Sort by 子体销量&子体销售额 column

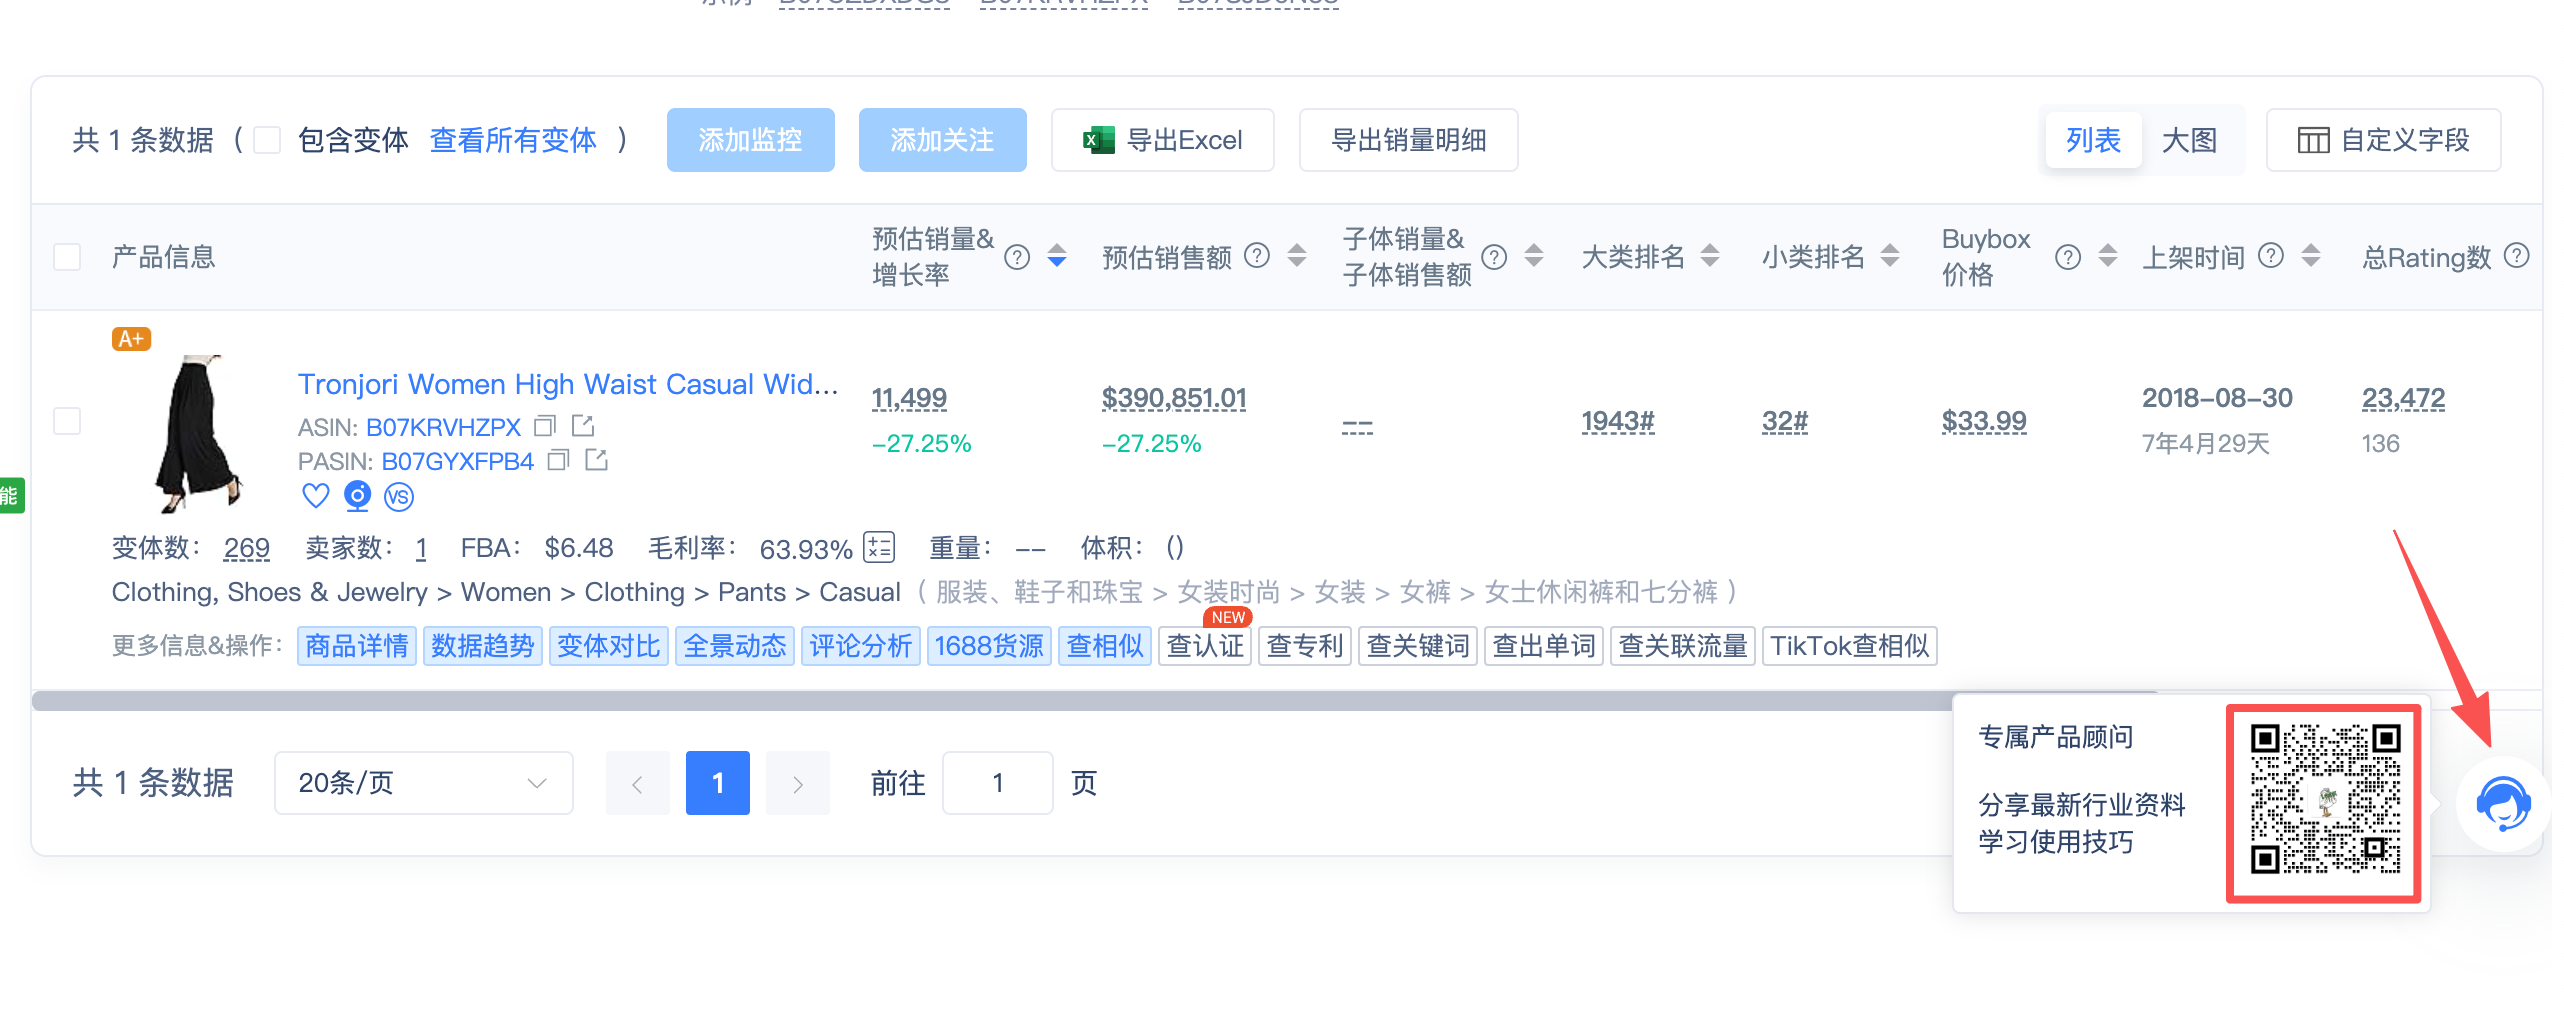tap(1534, 257)
